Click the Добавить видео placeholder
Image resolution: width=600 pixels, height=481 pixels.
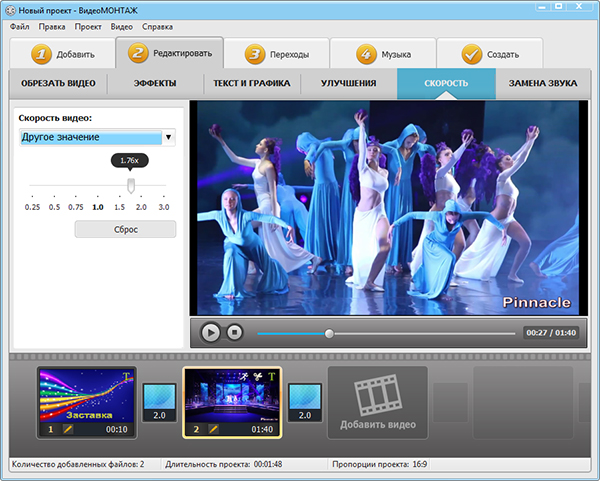tap(378, 403)
